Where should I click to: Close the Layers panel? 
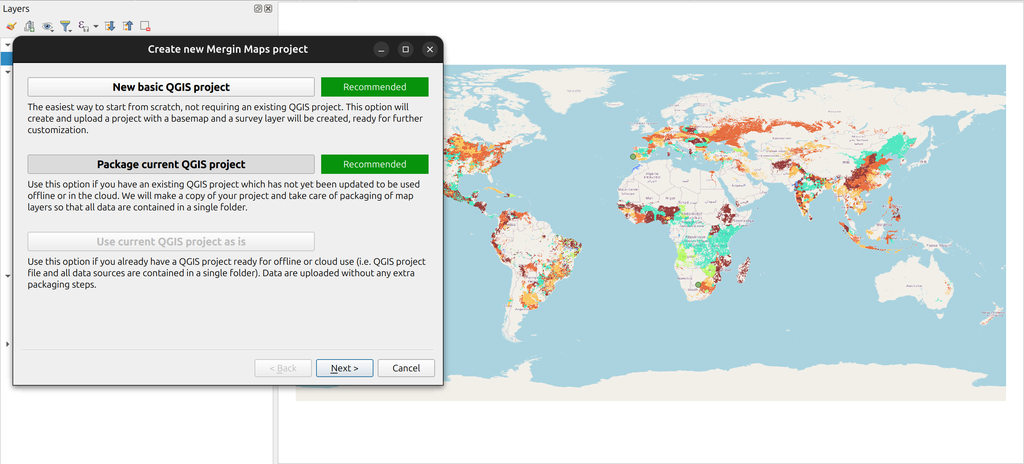(268, 8)
